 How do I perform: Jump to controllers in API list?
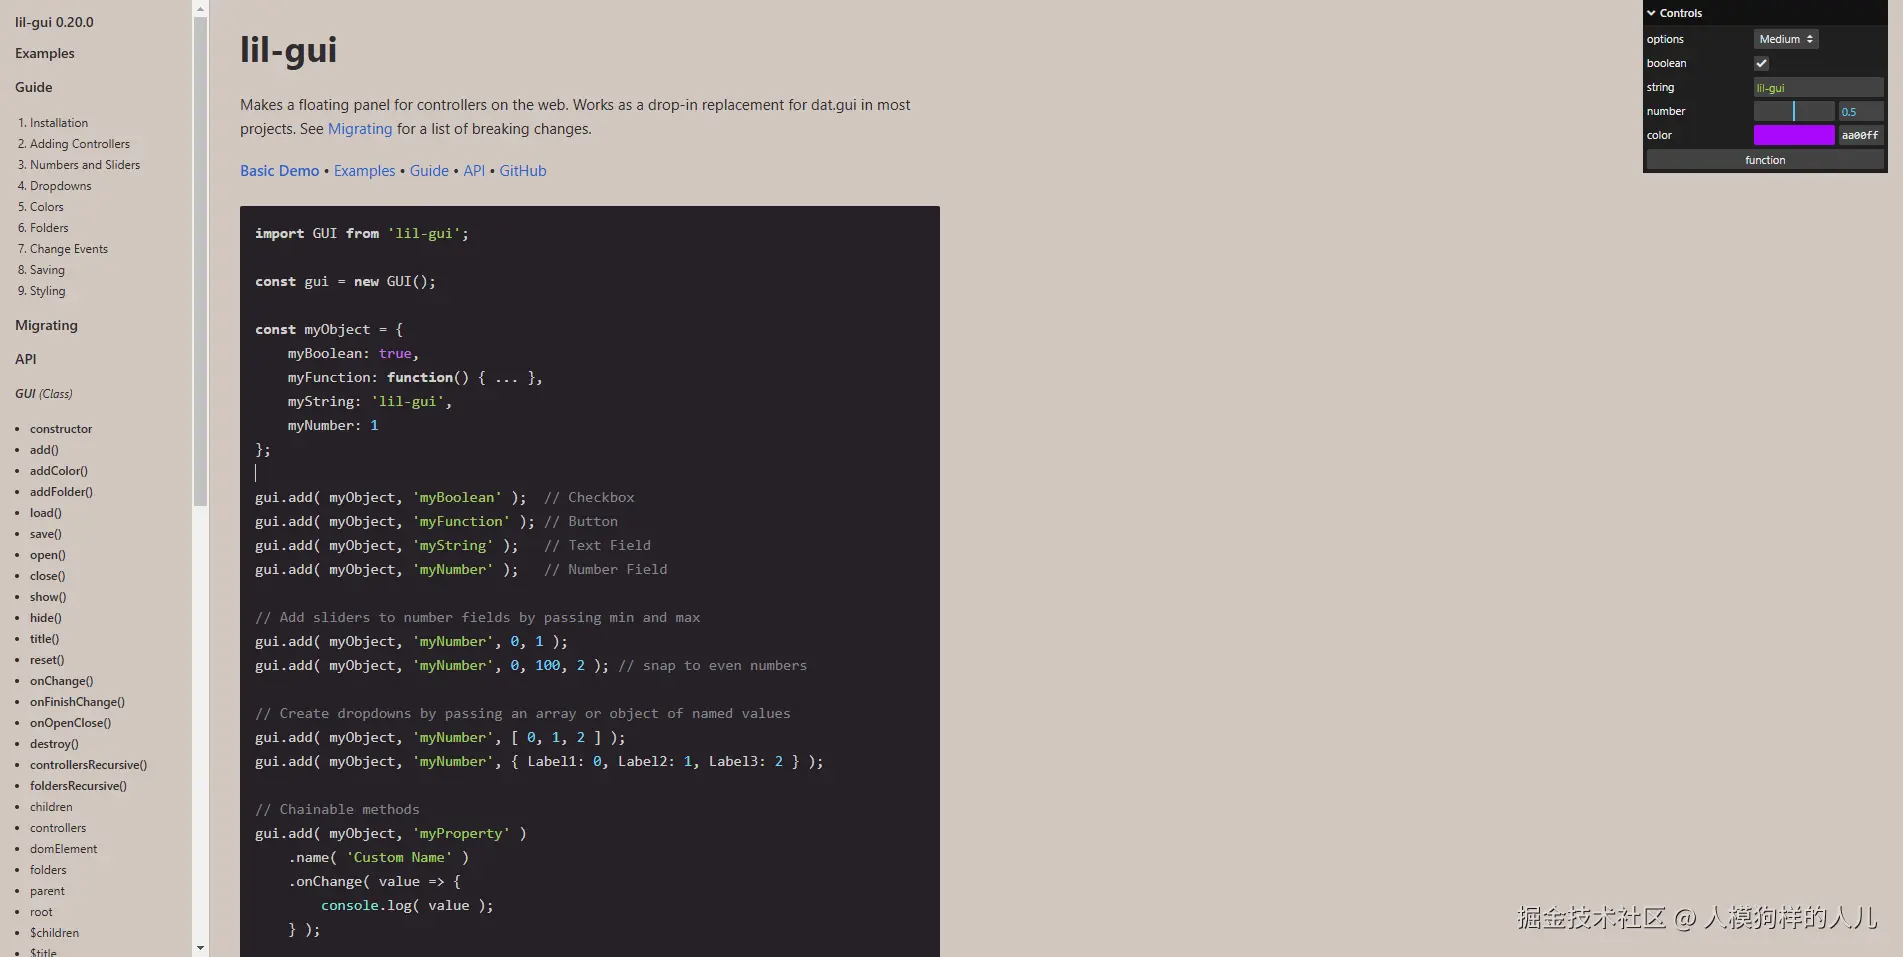(58, 828)
